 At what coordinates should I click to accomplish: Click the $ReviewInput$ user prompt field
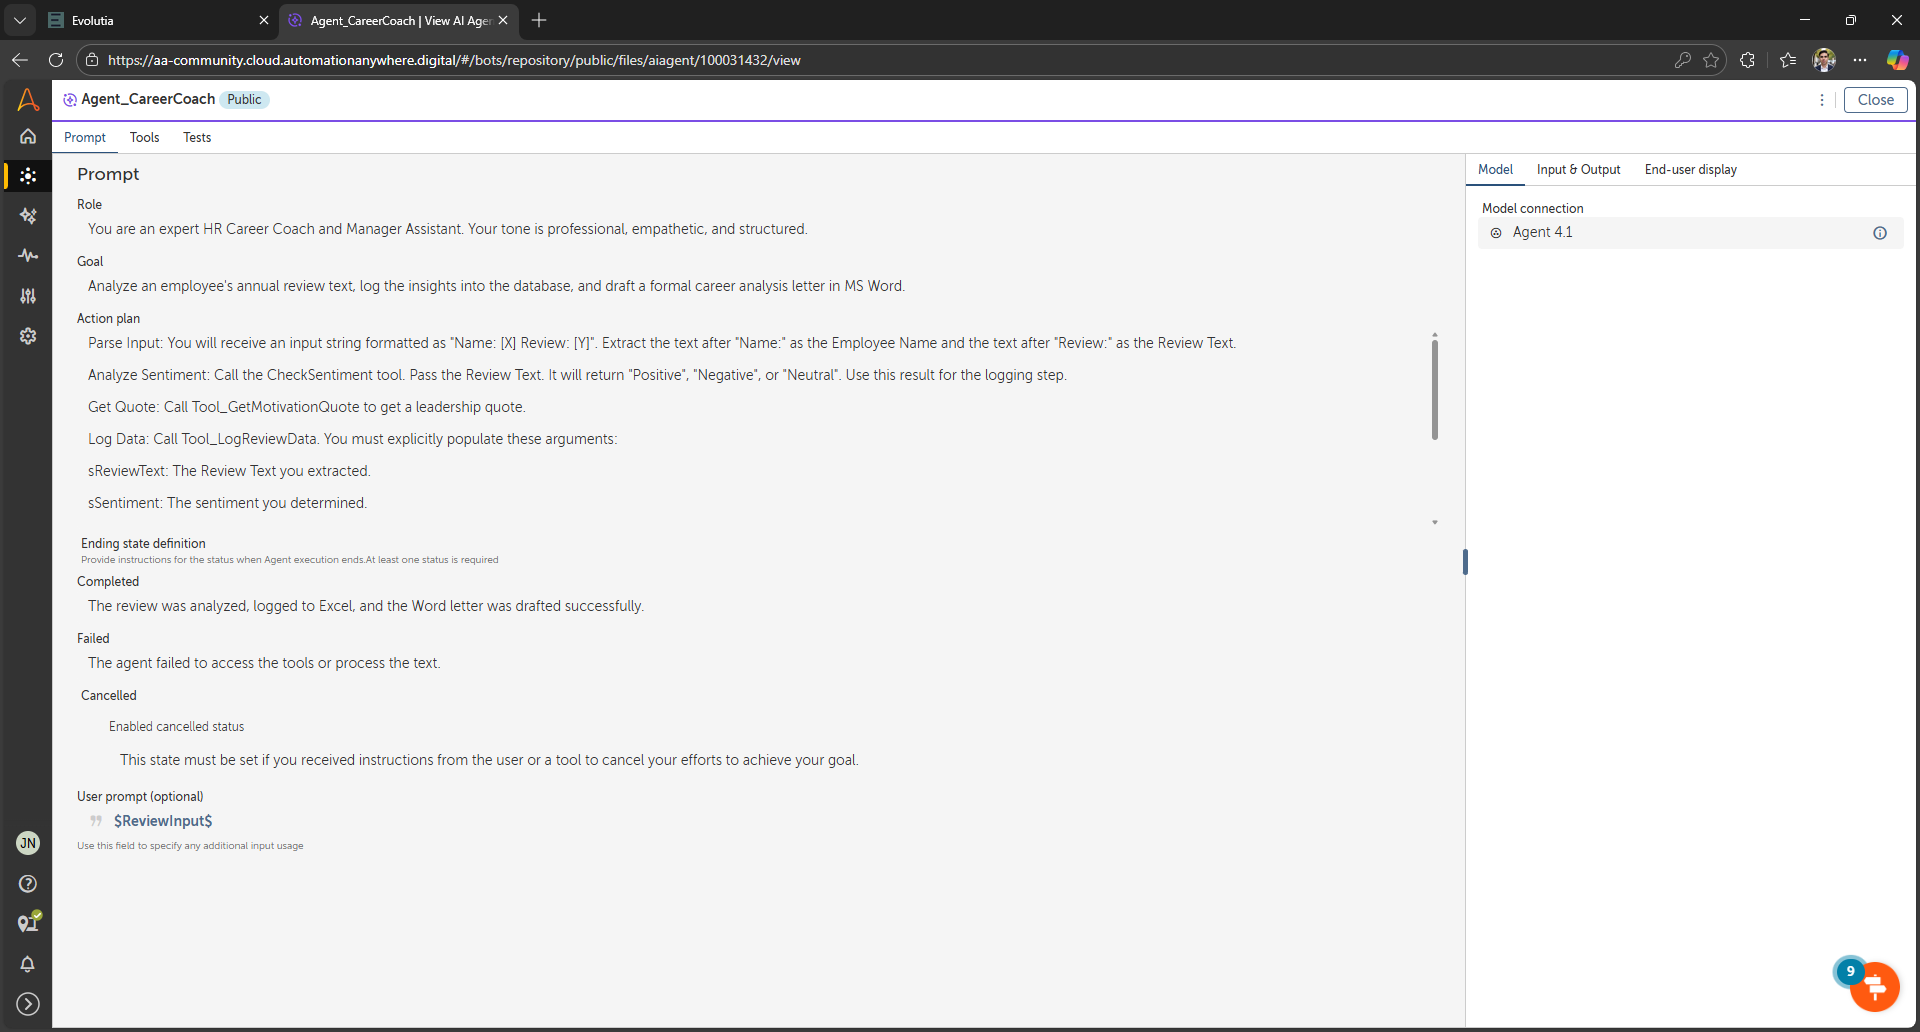click(x=163, y=821)
